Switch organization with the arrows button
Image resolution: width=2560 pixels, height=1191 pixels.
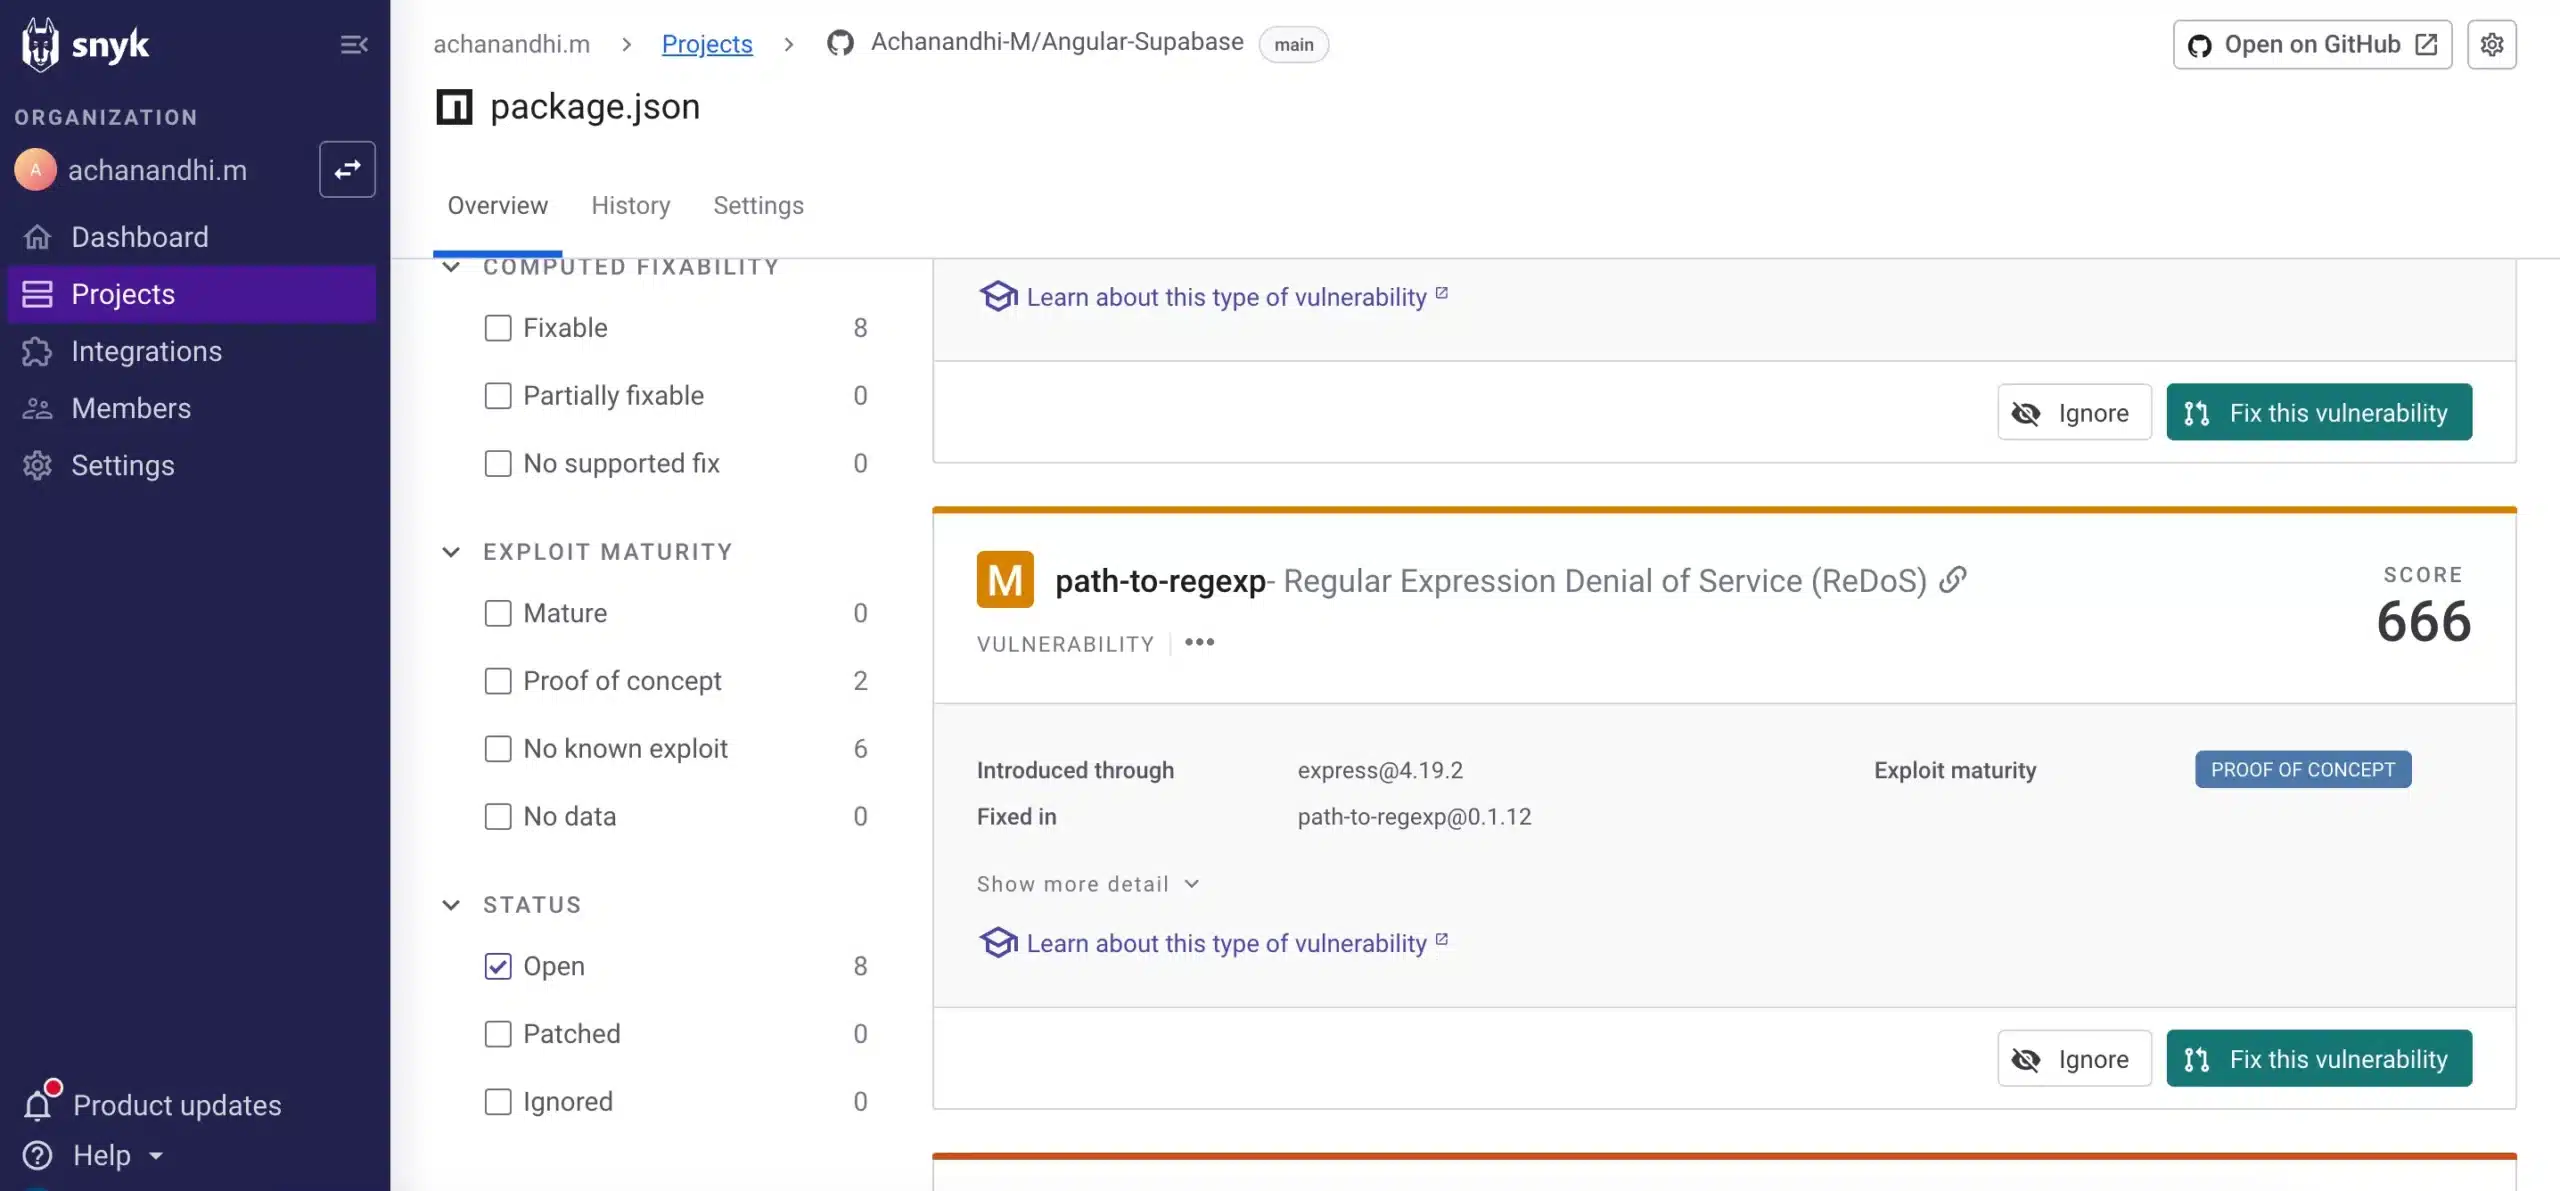point(347,170)
